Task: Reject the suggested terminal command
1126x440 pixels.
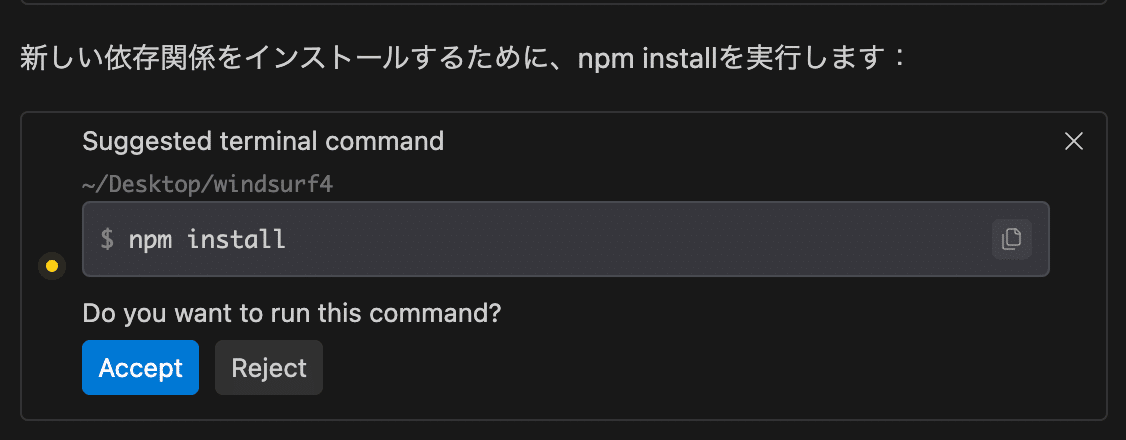Action: (268, 368)
